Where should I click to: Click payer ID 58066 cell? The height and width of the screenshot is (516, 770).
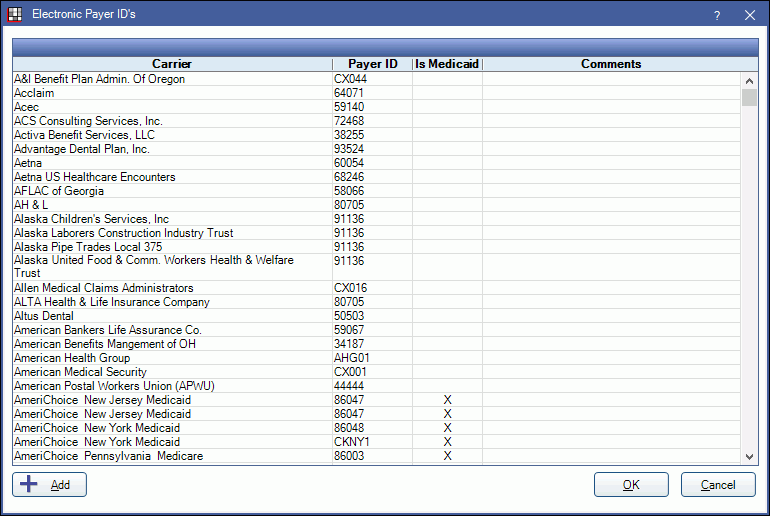click(372, 191)
